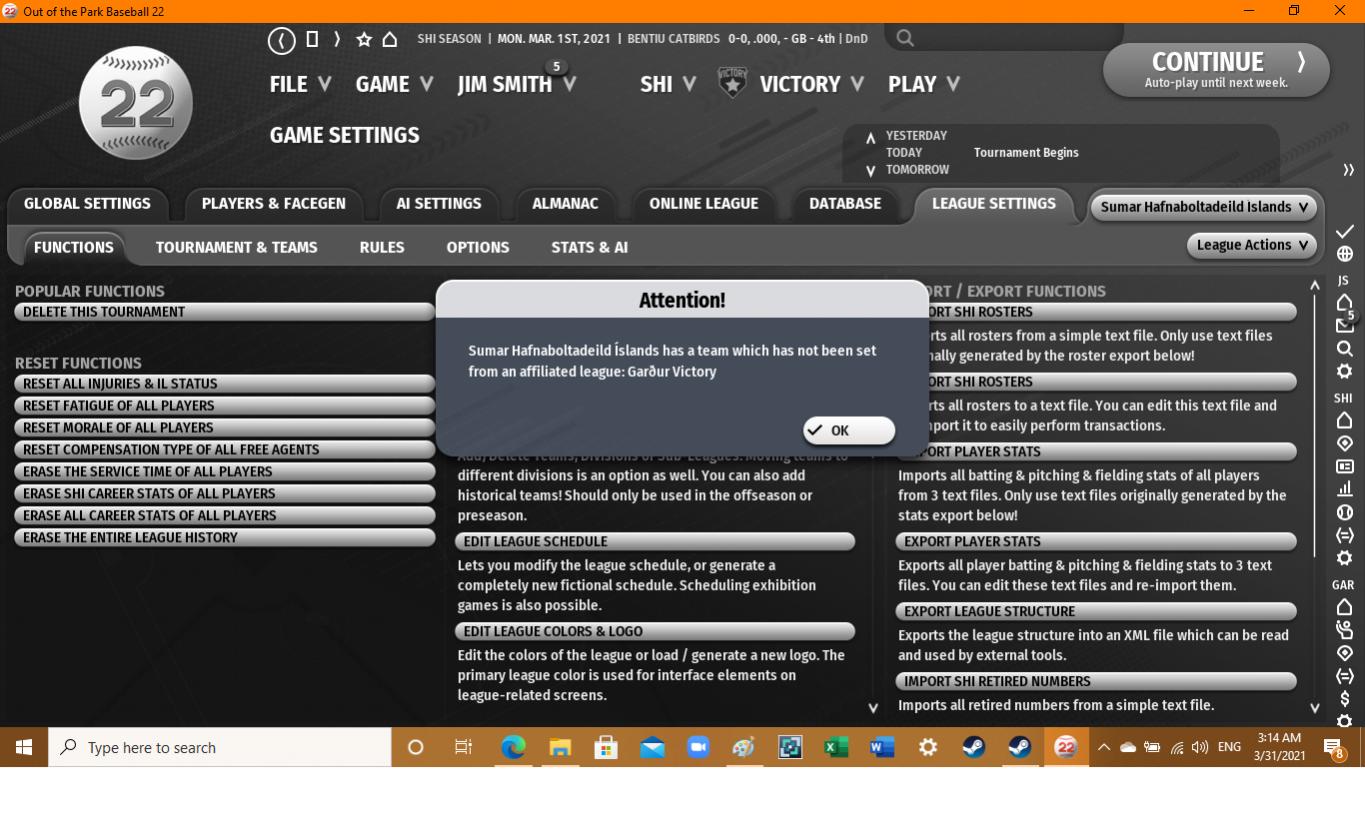Open the AI SETTINGS tab
The height and width of the screenshot is (823, 1365).
pyautogui.click(x=439, y=204)
